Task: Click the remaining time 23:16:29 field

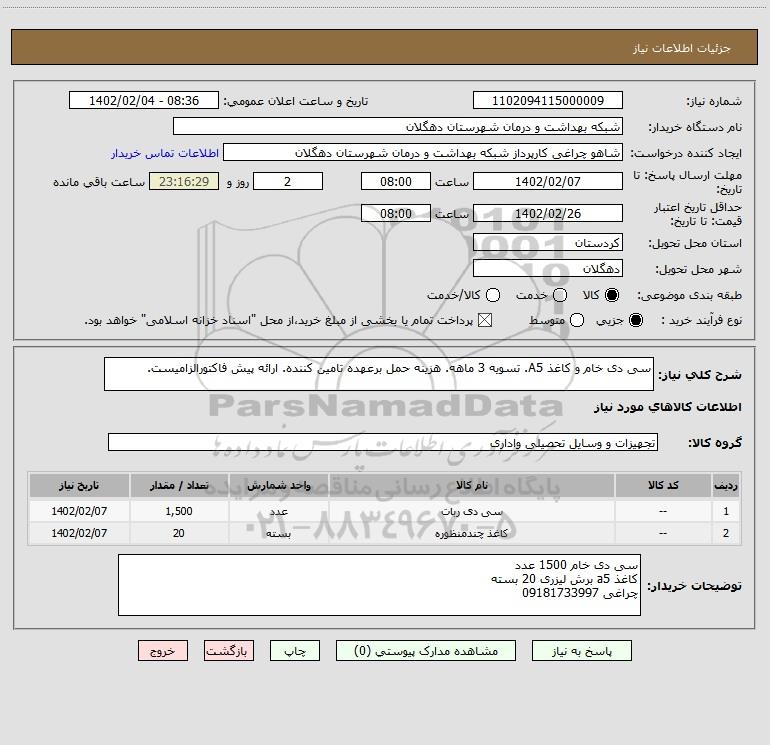Action: 184,181
